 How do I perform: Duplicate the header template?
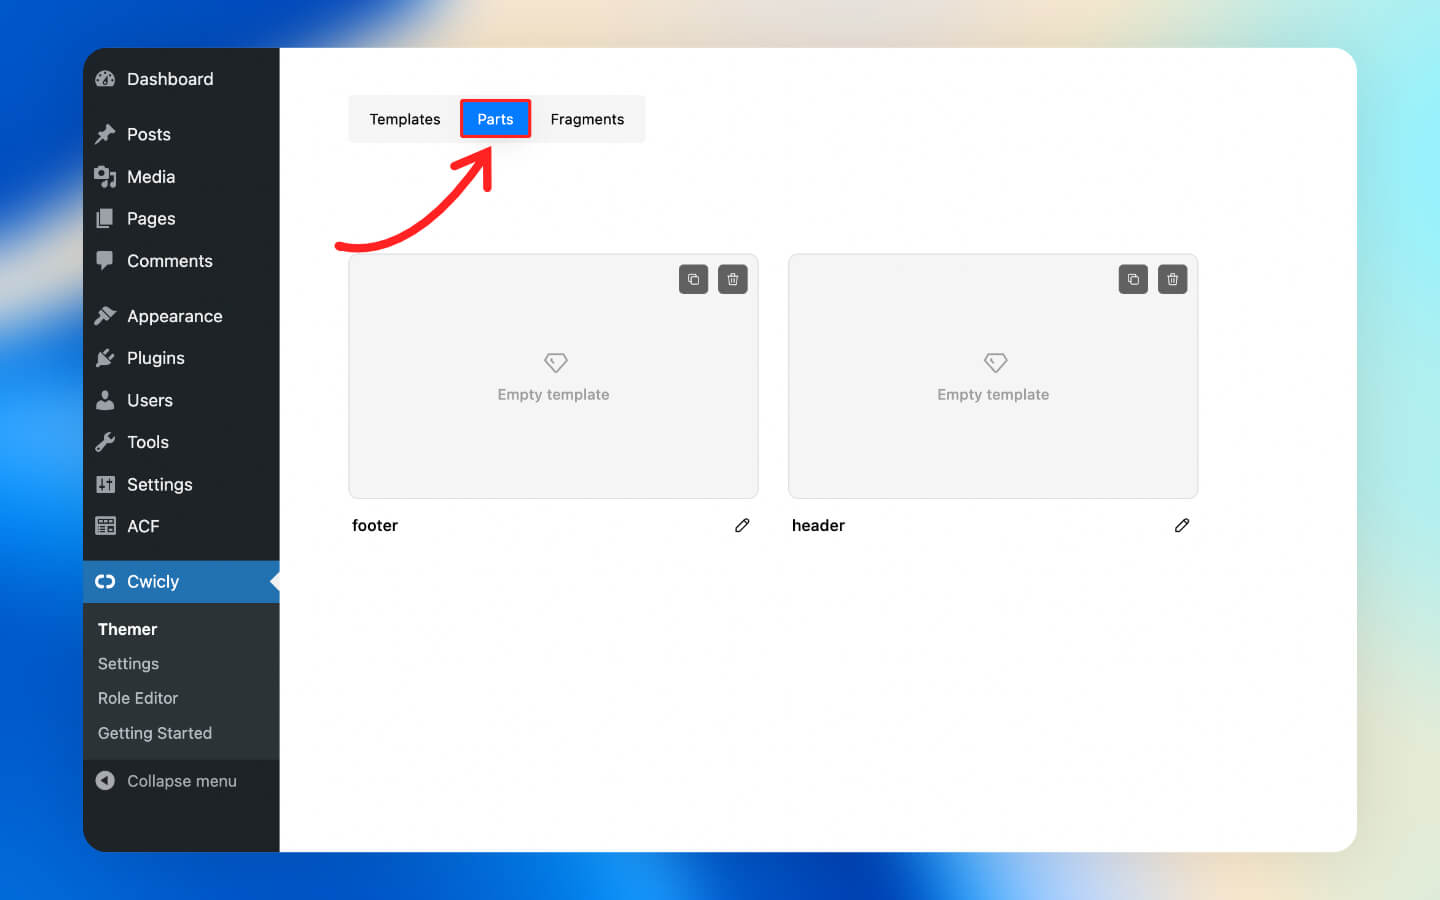click(1133, 279)
